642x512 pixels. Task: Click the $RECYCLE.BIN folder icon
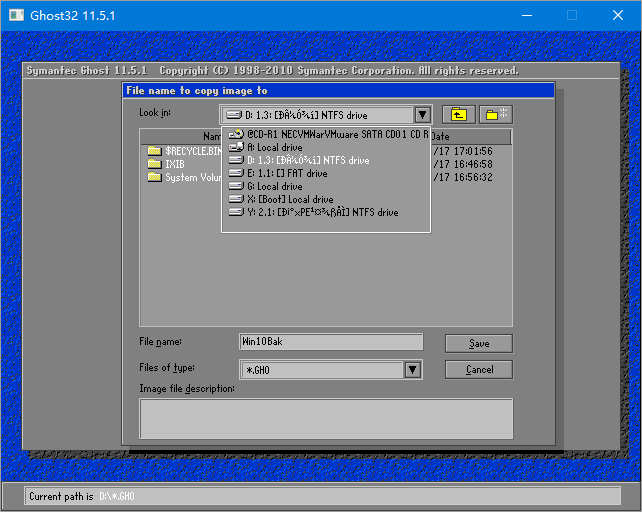pos(154,151)
